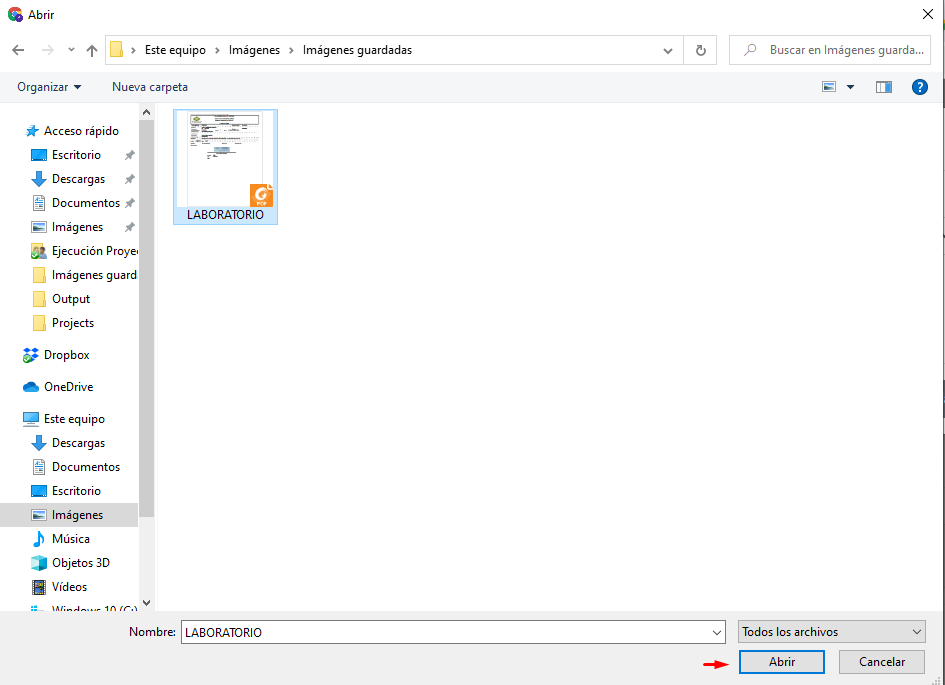Click the Back navigation arrow
945x685 pixels.
point(18,50)
